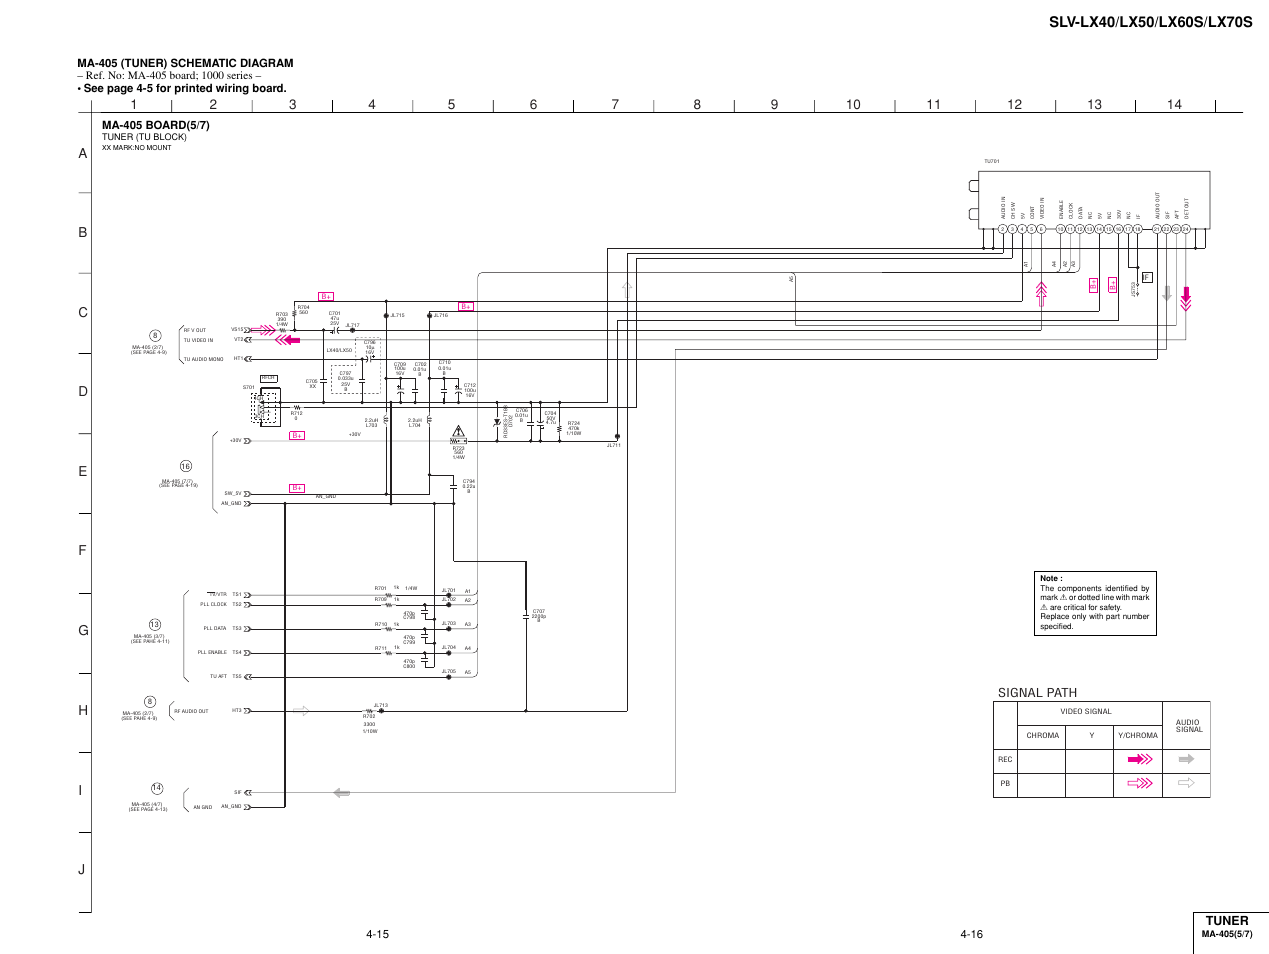
Task: Click the 'MA-405 BOARD(5/7)' heading
Action: (156, 125)
